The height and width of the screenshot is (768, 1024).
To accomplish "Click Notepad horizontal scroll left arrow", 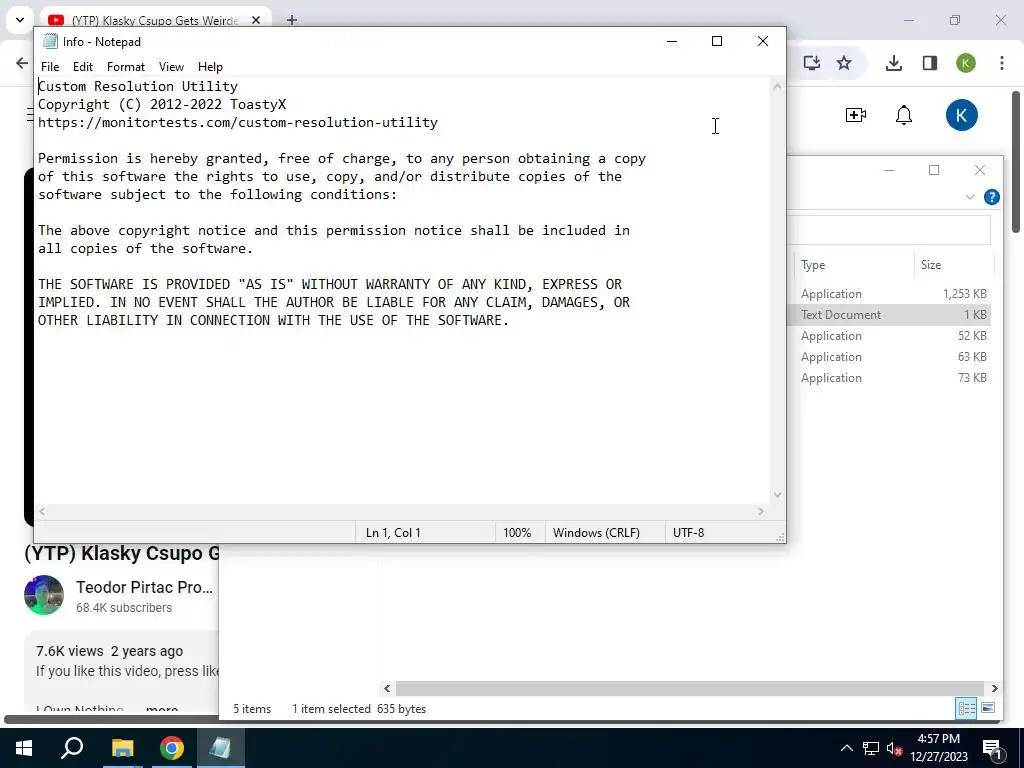I will click(x=42, y=511).
